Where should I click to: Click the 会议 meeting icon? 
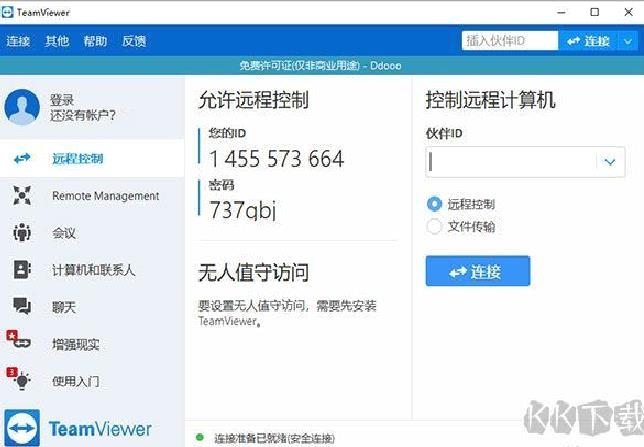(22, 233)
